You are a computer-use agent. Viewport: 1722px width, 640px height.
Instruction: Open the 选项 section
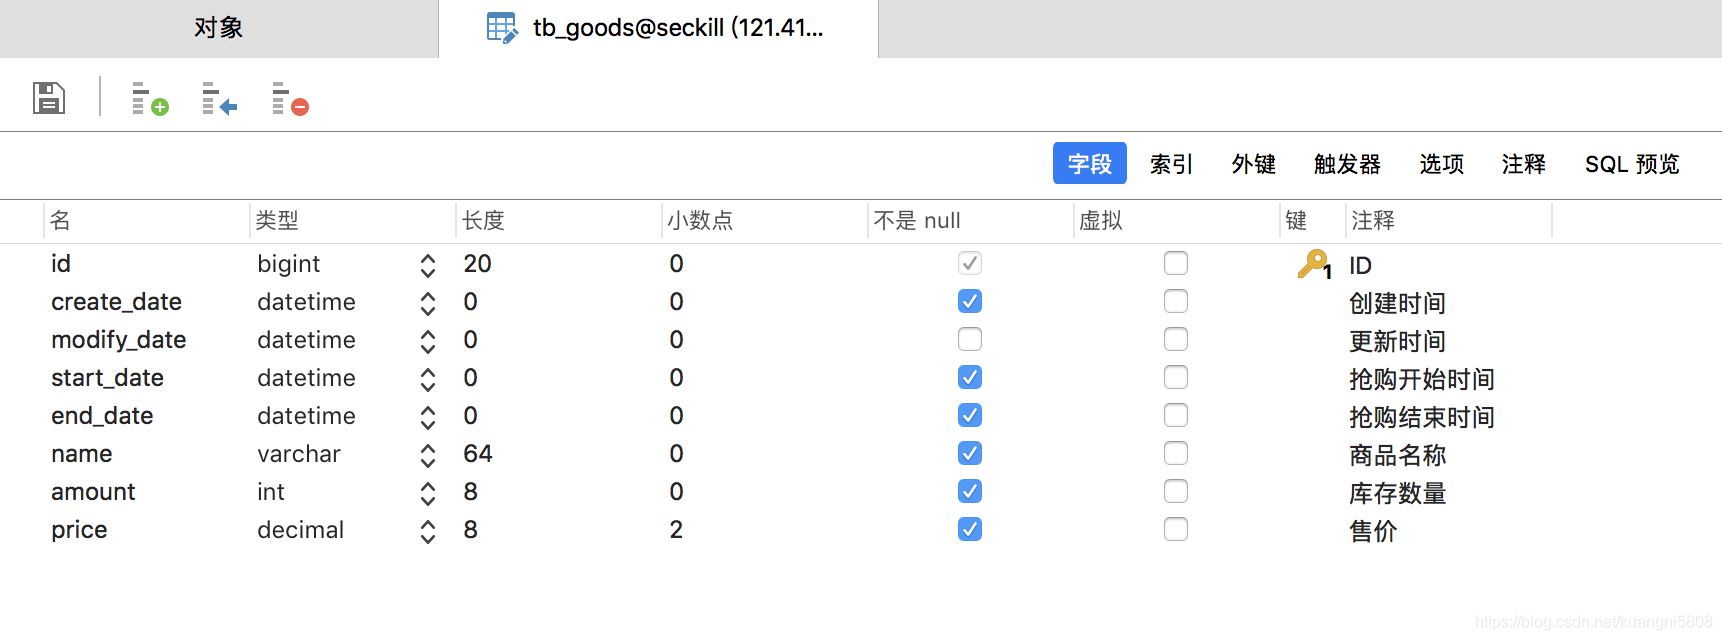(x=1440, y=164)
